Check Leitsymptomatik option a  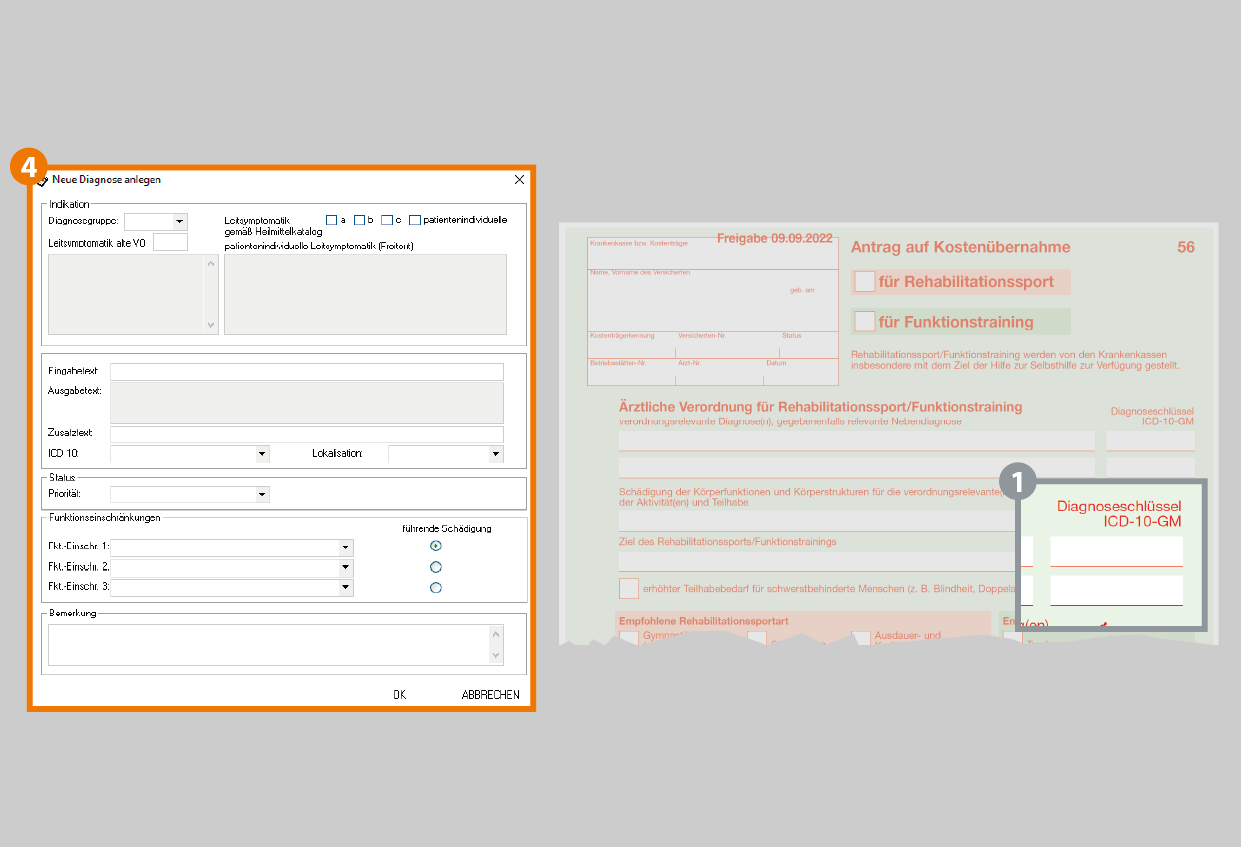[x=332, y=220]
